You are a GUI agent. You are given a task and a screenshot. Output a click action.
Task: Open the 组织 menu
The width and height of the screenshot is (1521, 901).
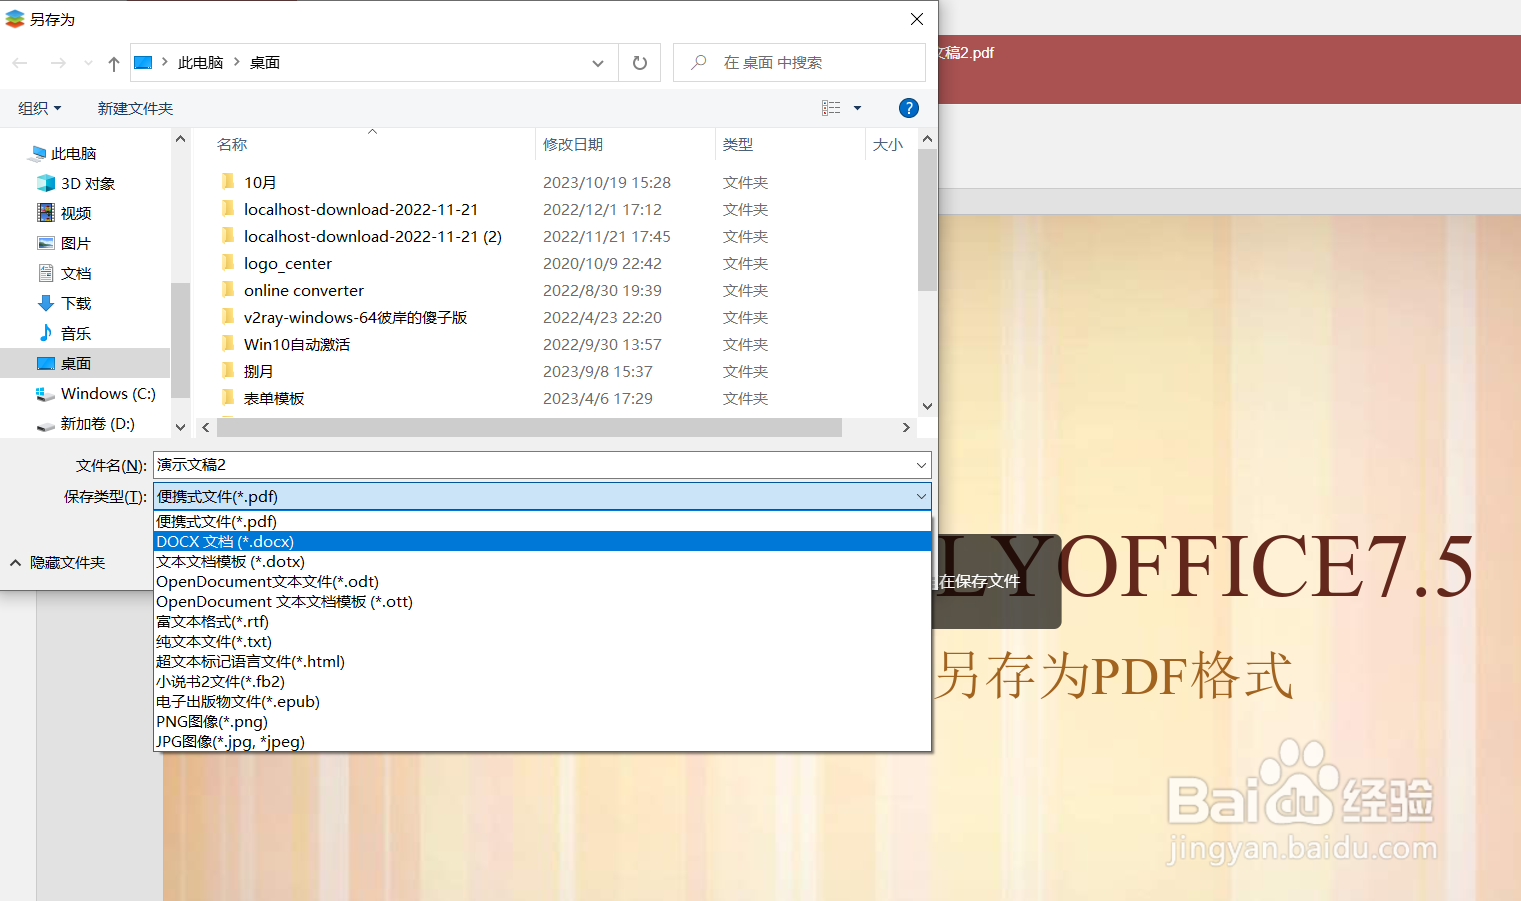40,108
